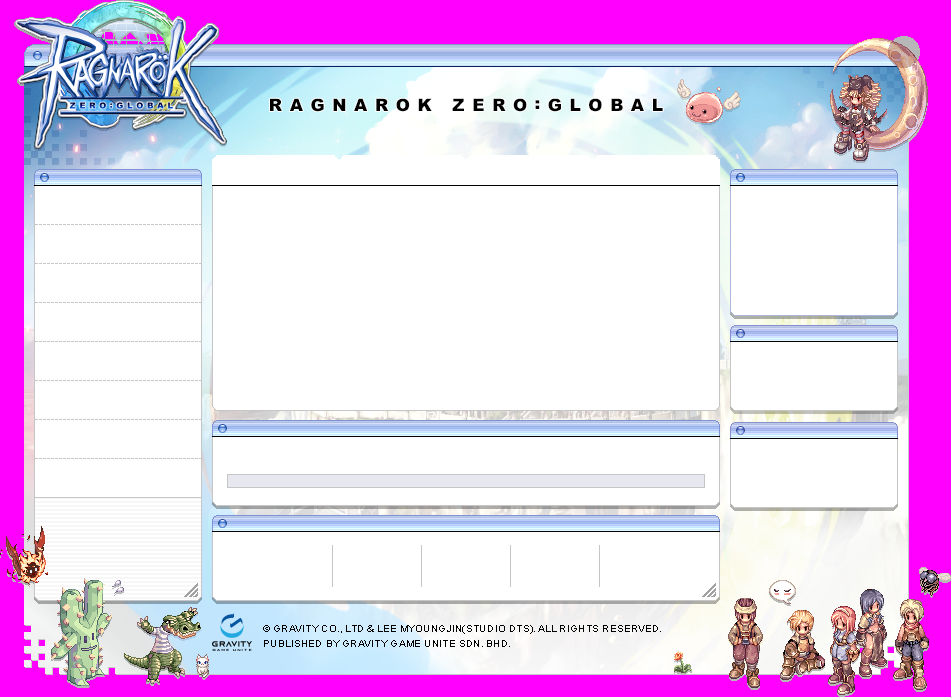Click the gray progress bar
The height and width of the screenshot is (697, 951).
(x=466, y=481)
